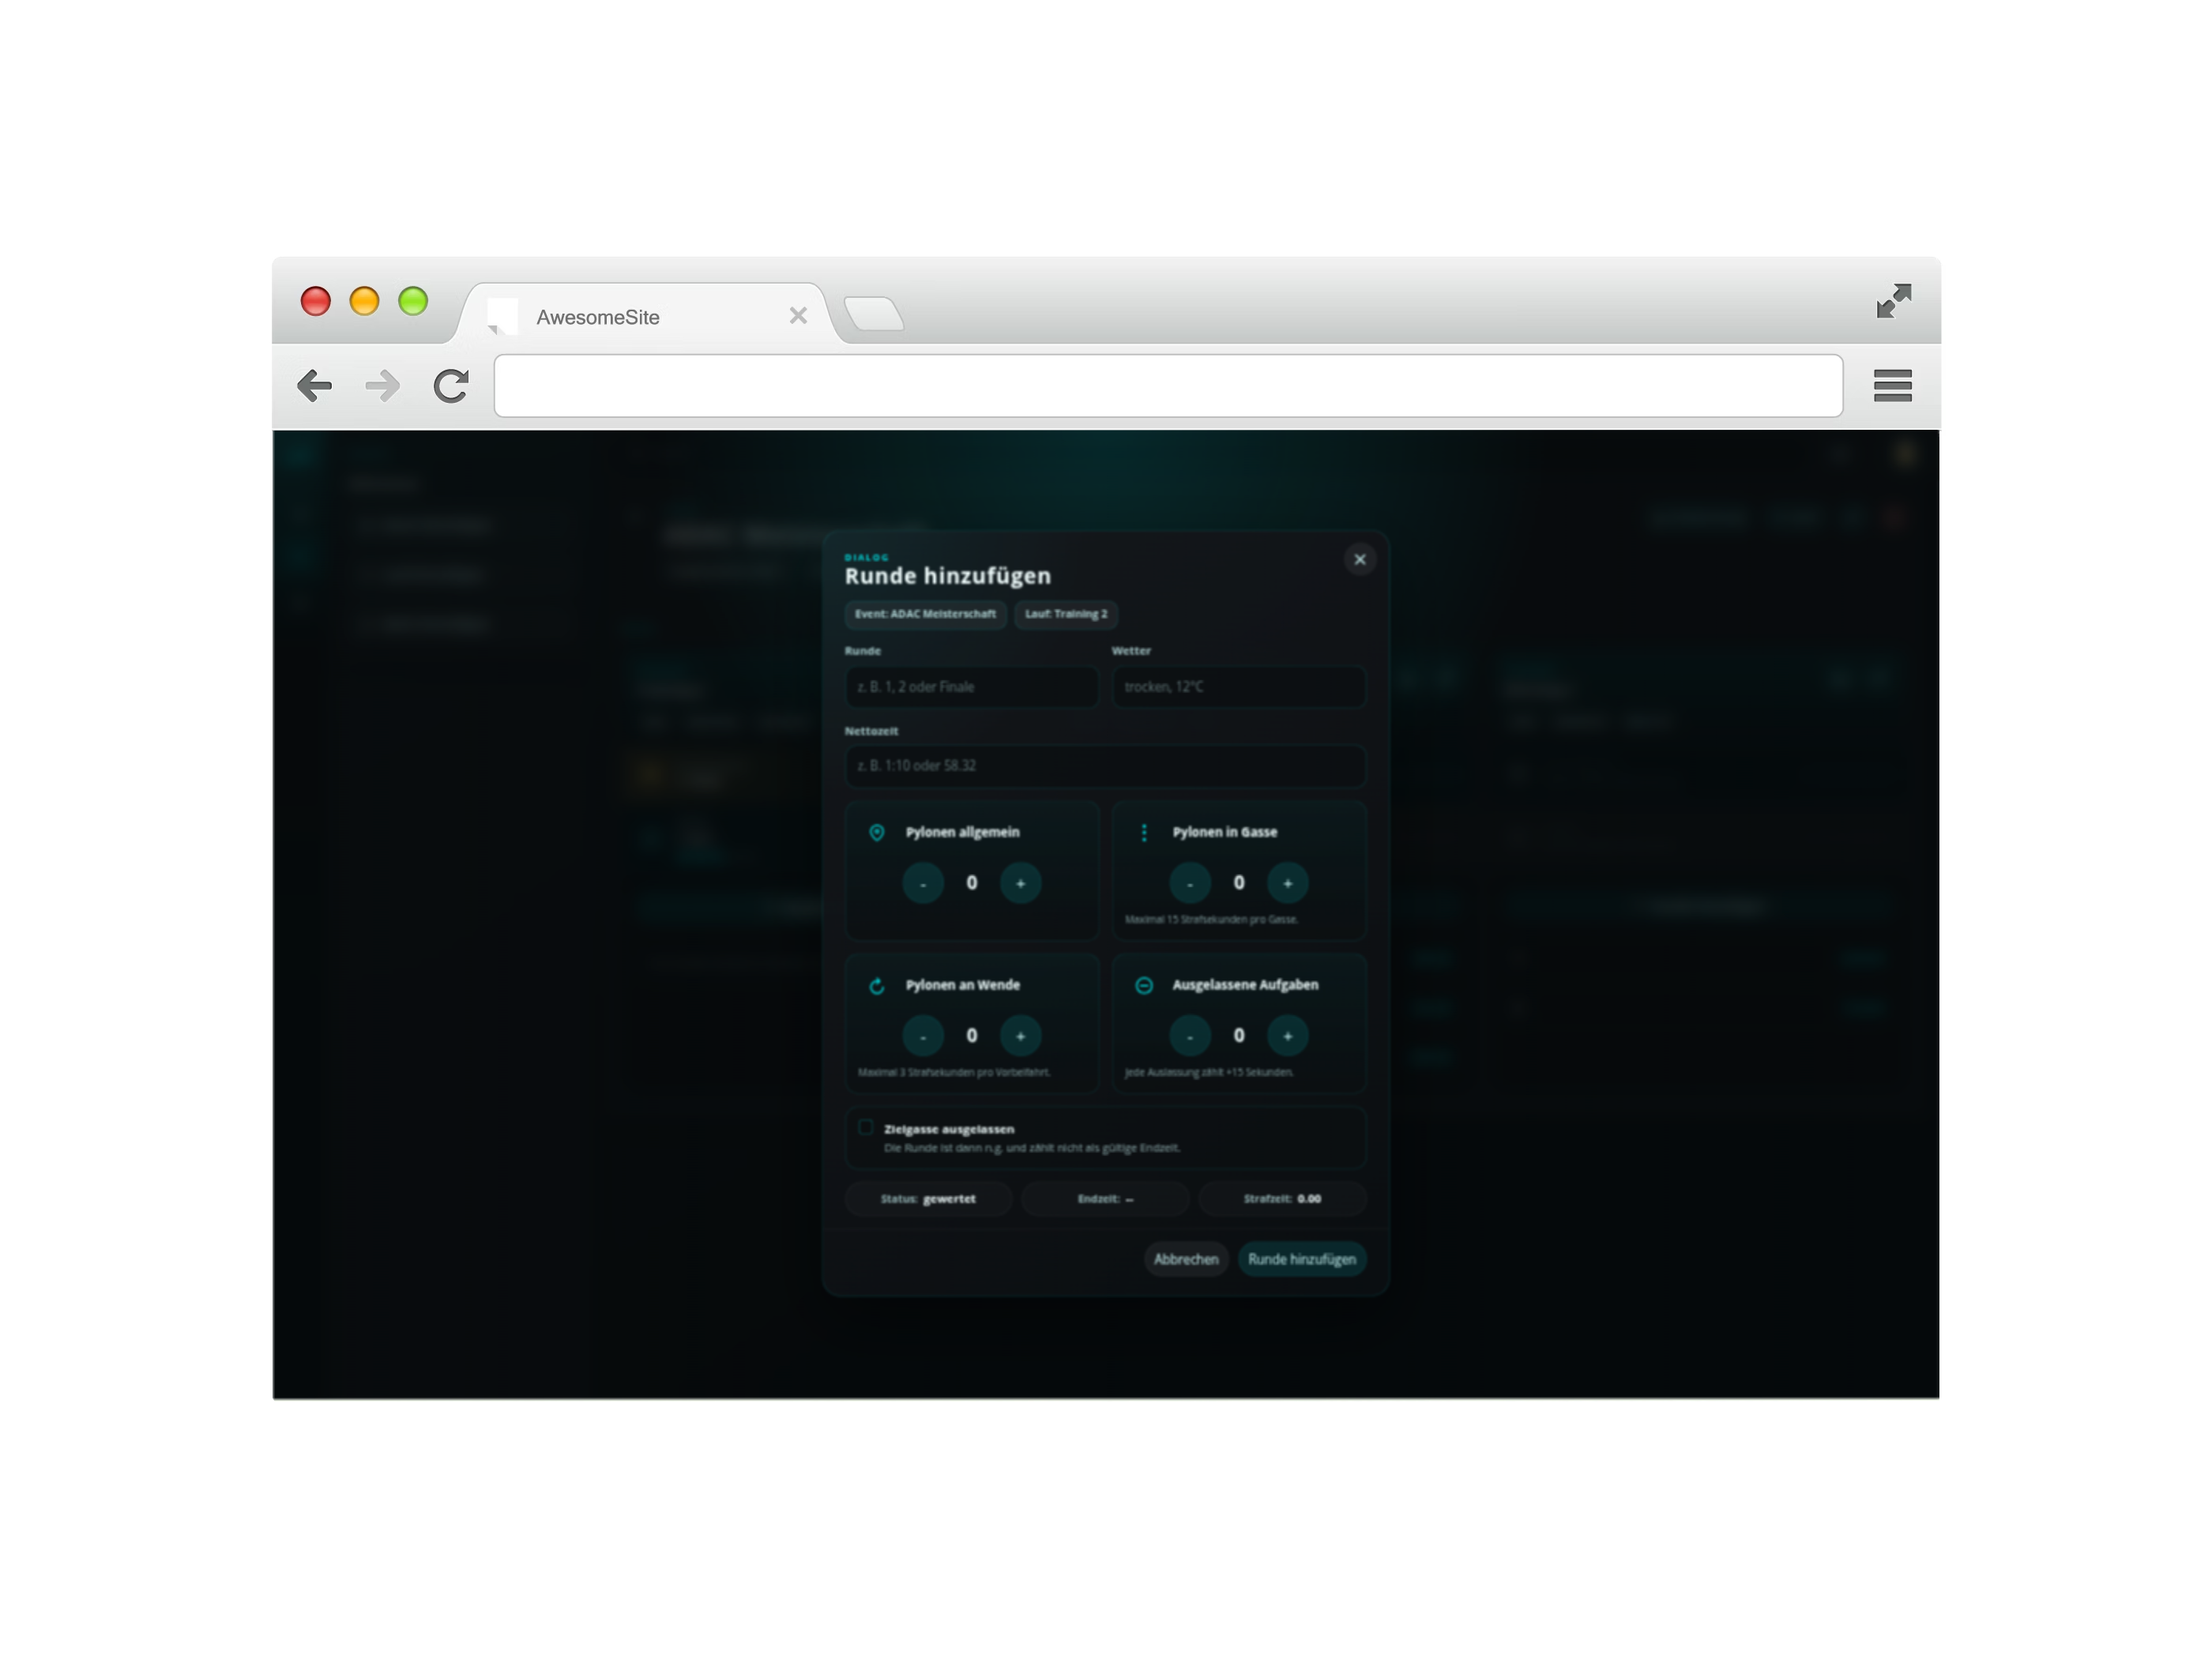The height and width of the screenshot is (1659, 2212).
Task: Decrease Pylonen in Gasse count
Action: 1189,883
